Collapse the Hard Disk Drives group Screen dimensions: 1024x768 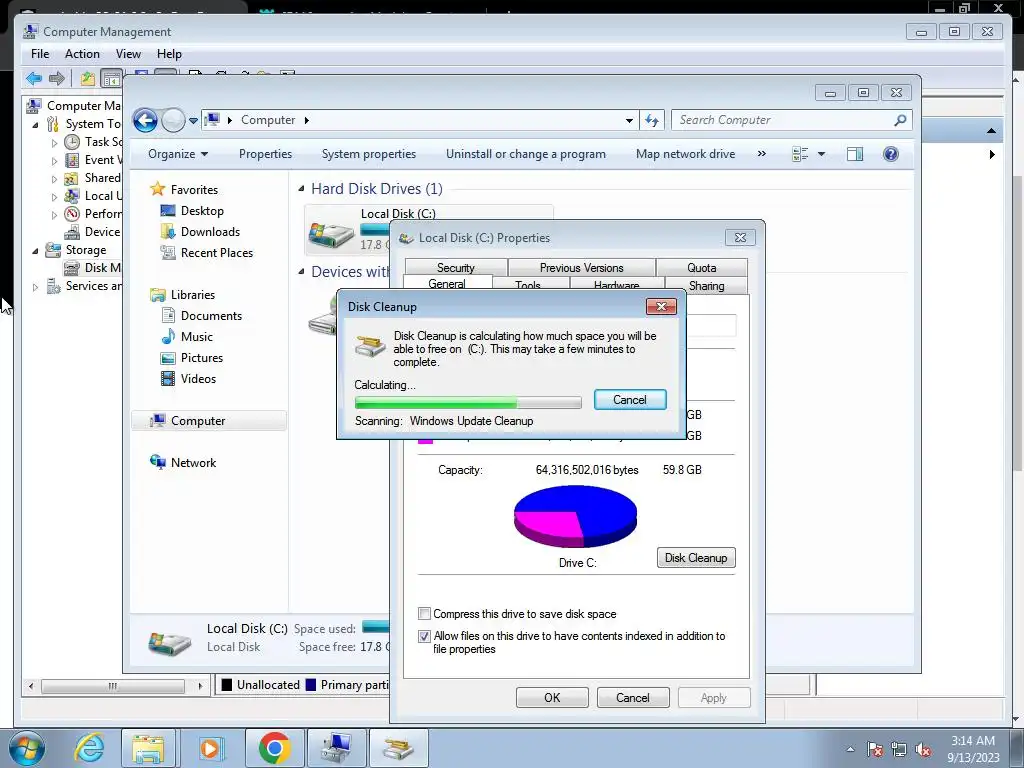(x=301, y=189)
